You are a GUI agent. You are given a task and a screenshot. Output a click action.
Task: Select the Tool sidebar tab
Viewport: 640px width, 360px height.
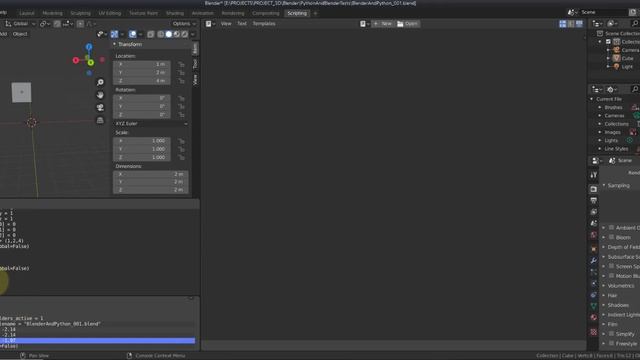click(195, 64)
